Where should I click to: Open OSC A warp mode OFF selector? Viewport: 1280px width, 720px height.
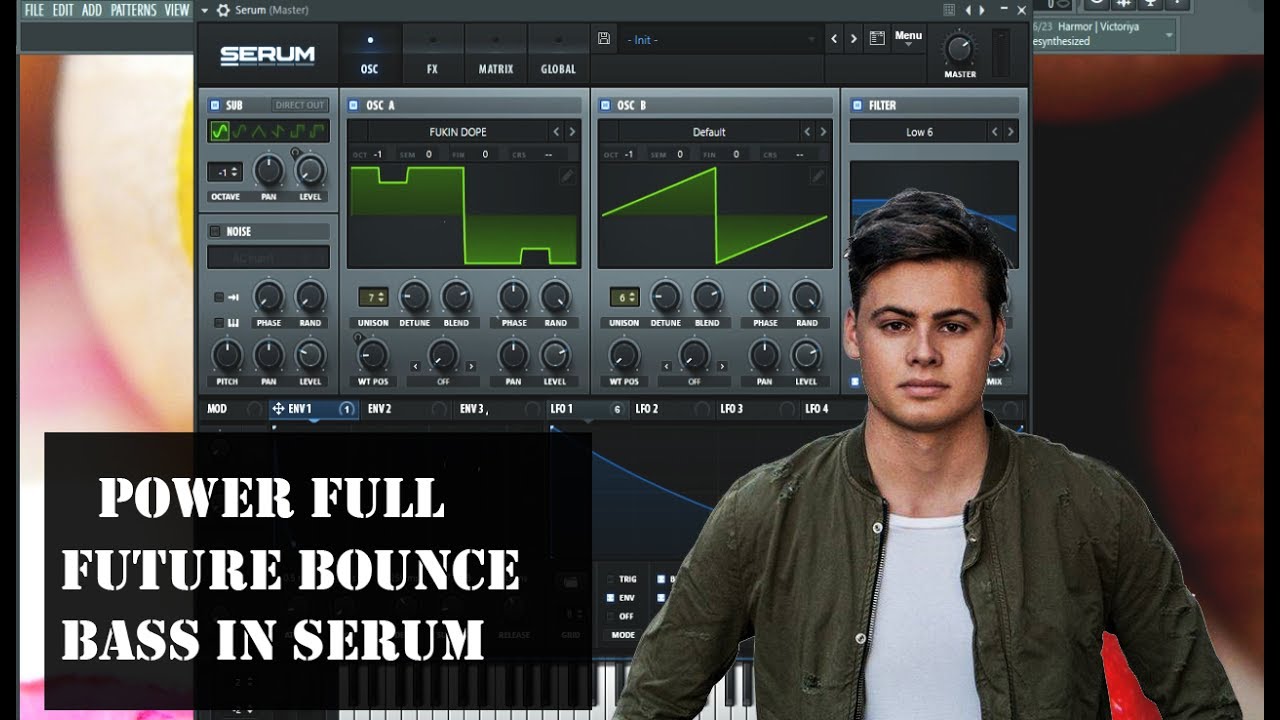pos(442,381)
